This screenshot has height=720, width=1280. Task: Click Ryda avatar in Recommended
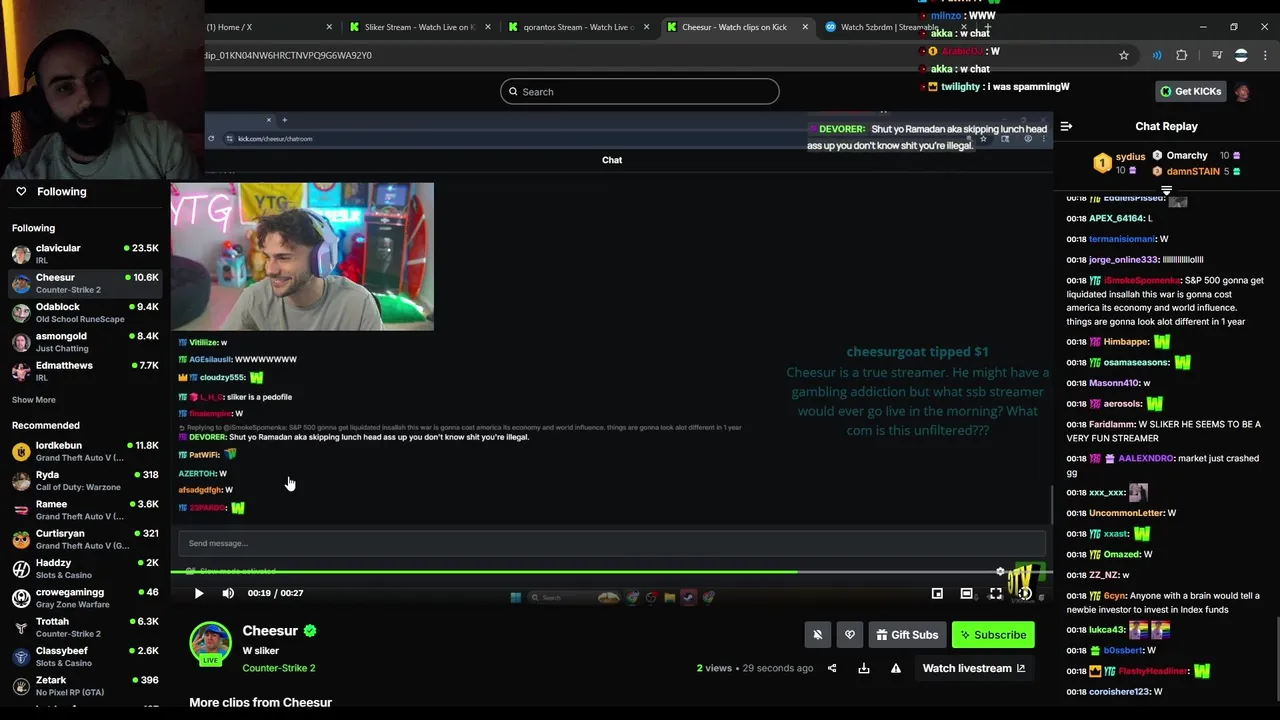point(21,481)
